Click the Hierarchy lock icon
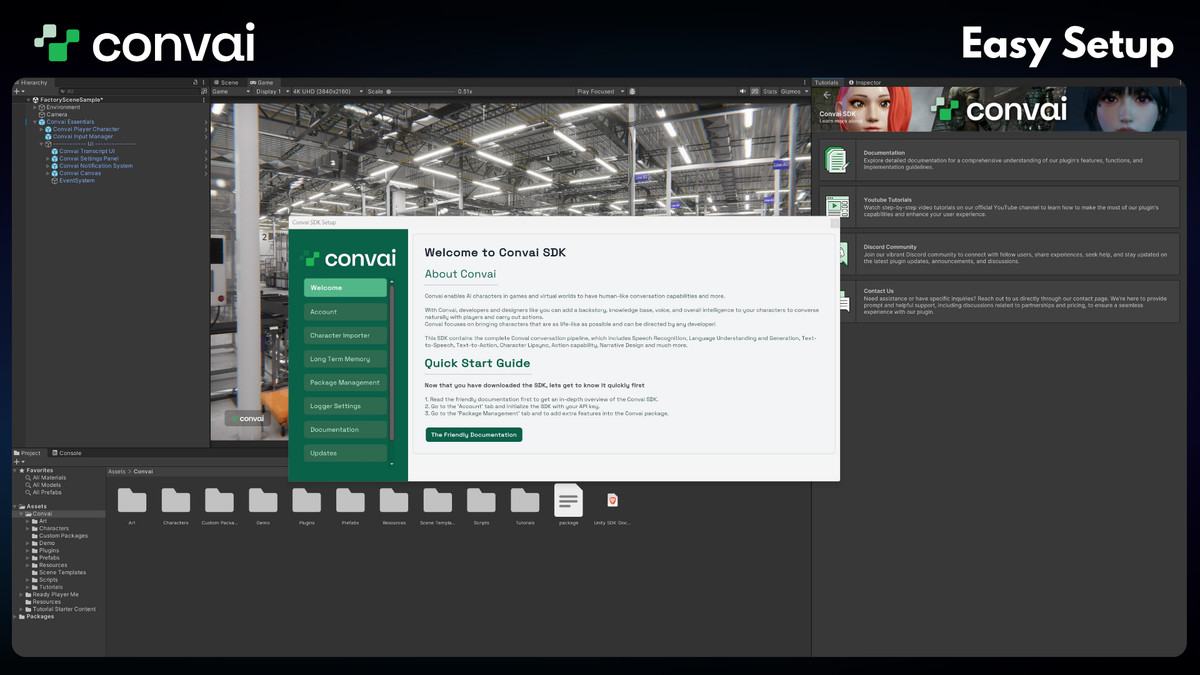 [195, 83]
